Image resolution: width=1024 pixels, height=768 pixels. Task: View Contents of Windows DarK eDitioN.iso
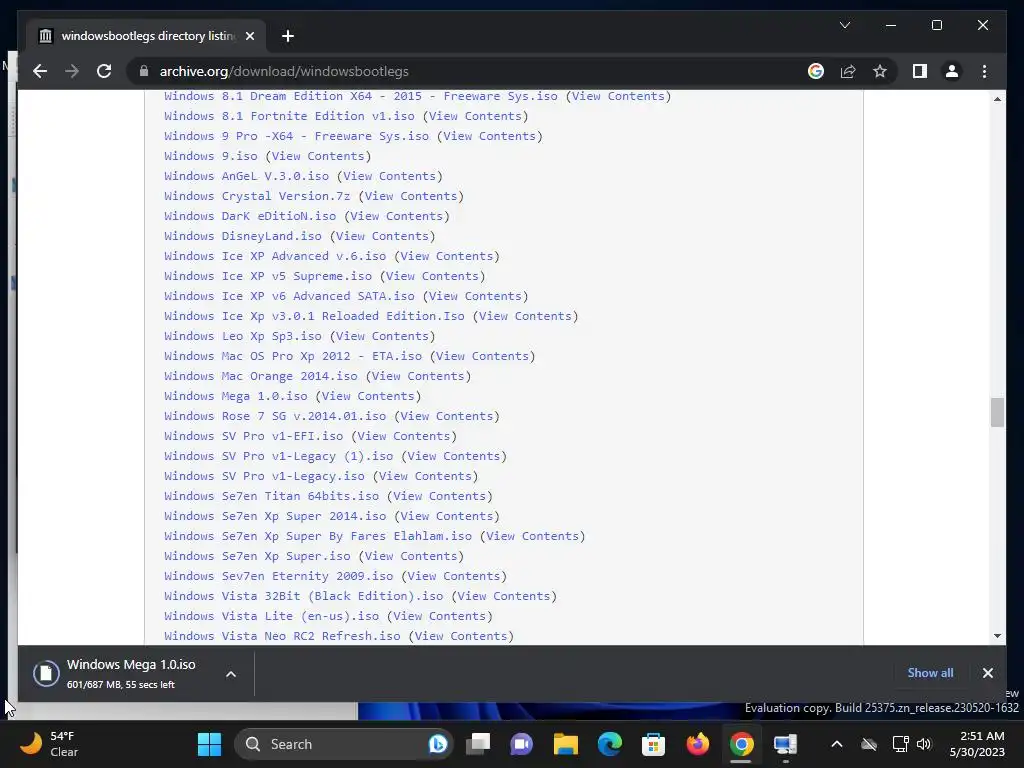(397, 216)
